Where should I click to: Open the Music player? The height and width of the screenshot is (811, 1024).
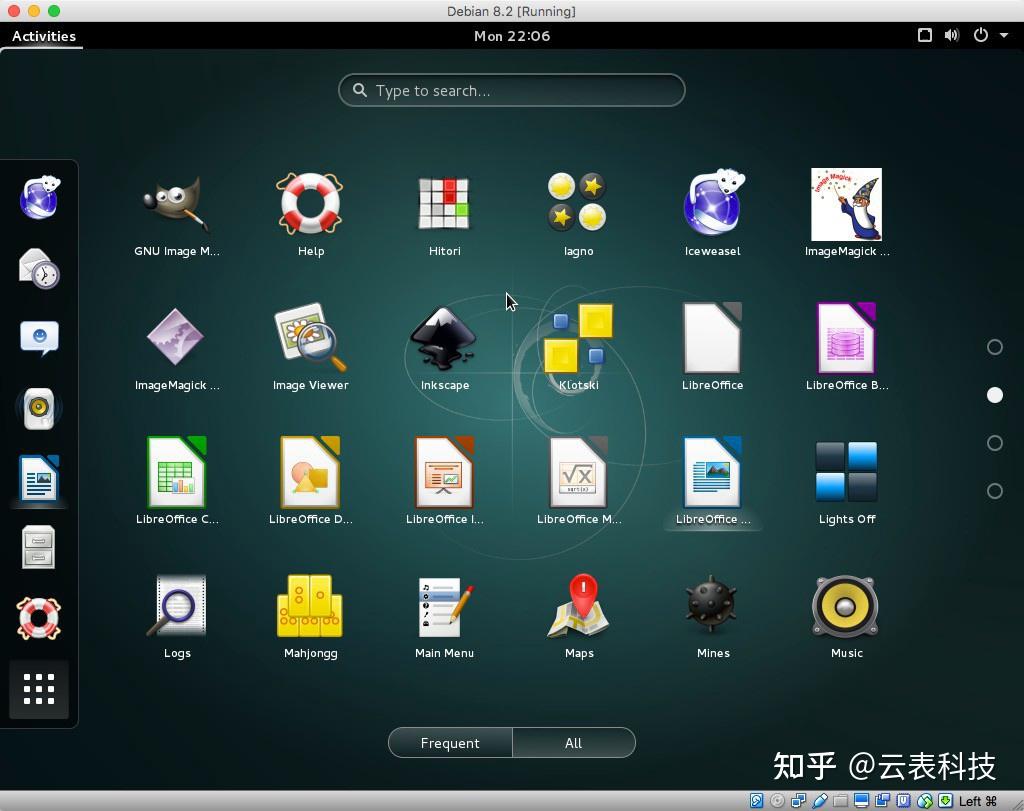coord(846,616)
